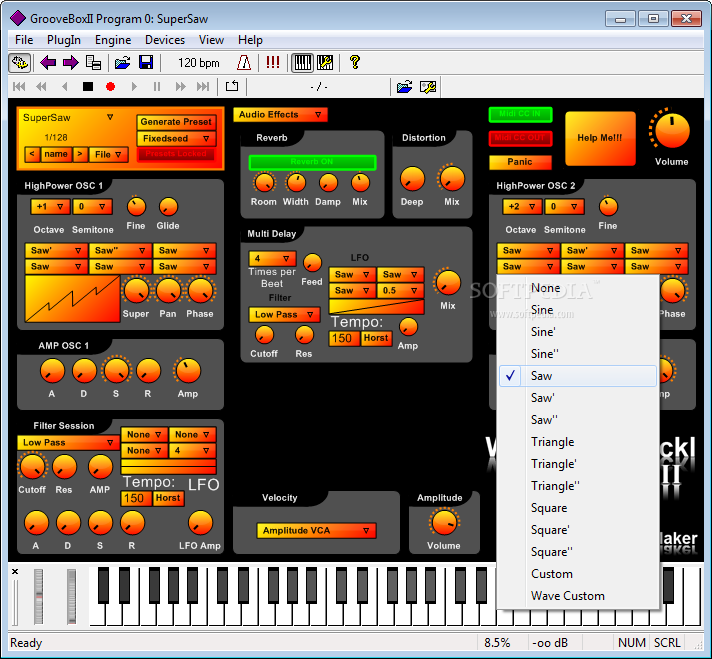Skip to end of track
The height and width of the screenshot is (659, 712).
(x=203, y=86)
